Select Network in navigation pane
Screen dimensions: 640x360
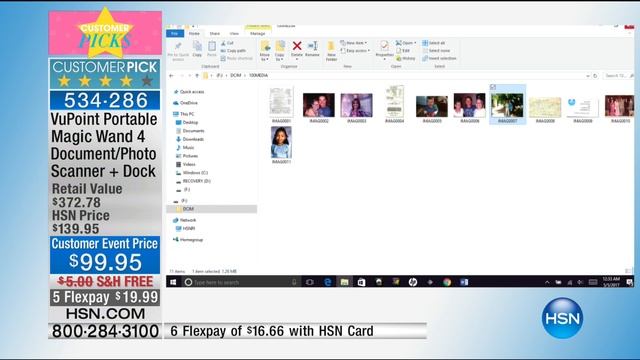[184, 220]
